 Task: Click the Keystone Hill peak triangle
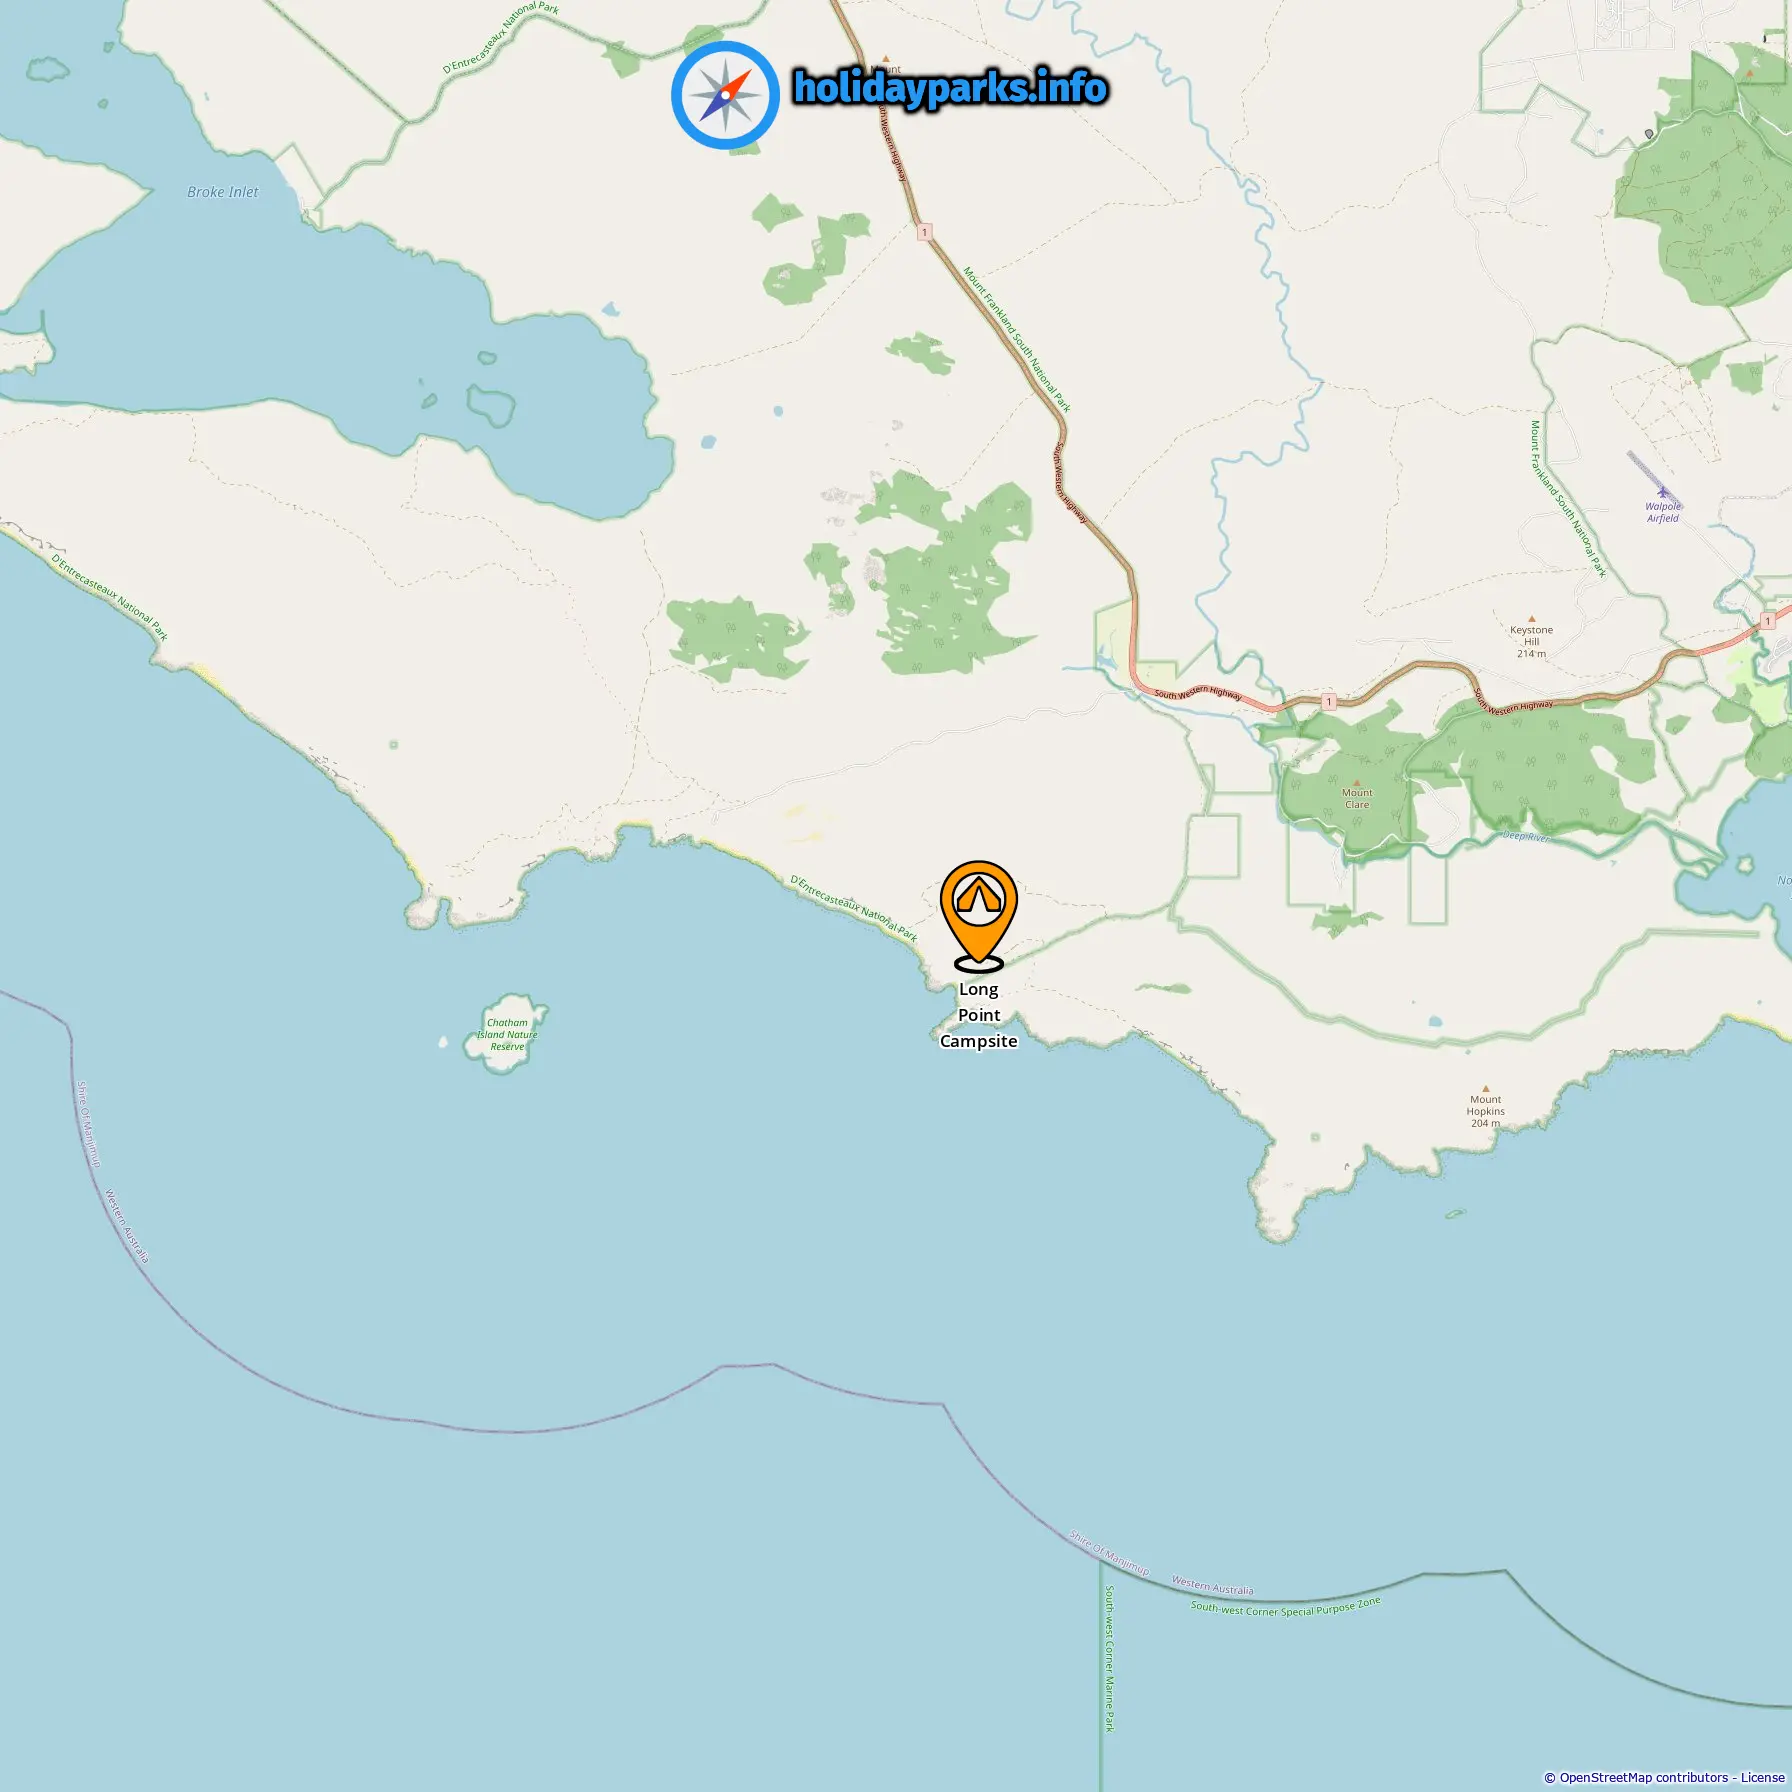pos(1531,619)
